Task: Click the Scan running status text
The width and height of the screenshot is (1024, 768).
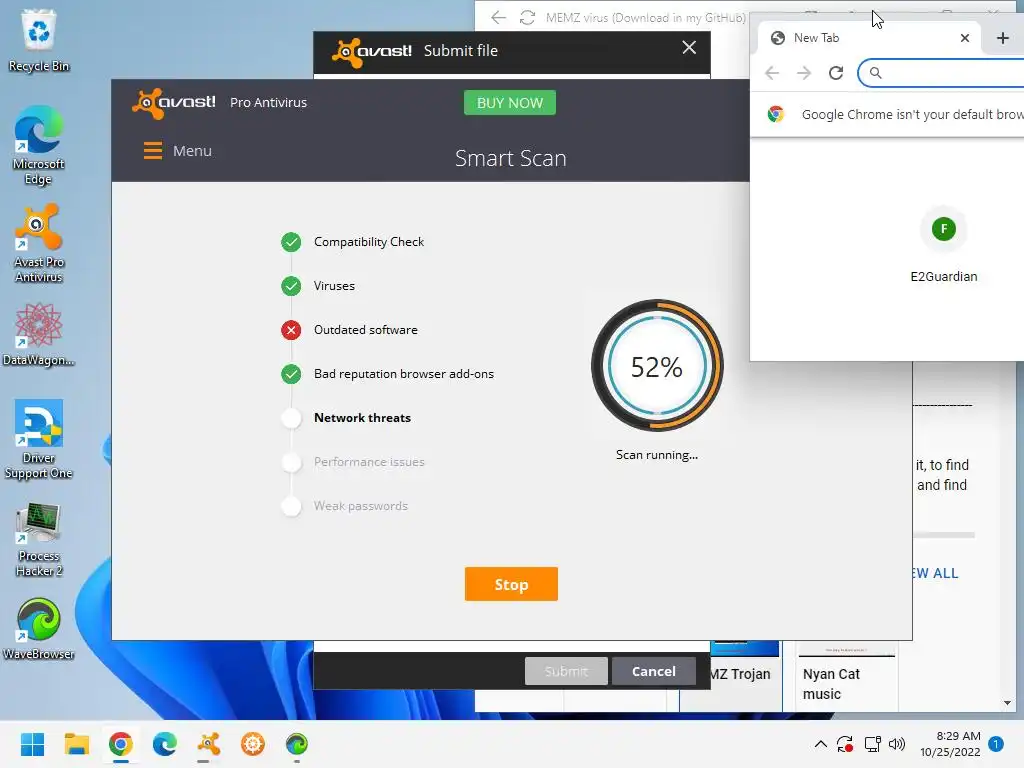Action: tap(657, 455)
